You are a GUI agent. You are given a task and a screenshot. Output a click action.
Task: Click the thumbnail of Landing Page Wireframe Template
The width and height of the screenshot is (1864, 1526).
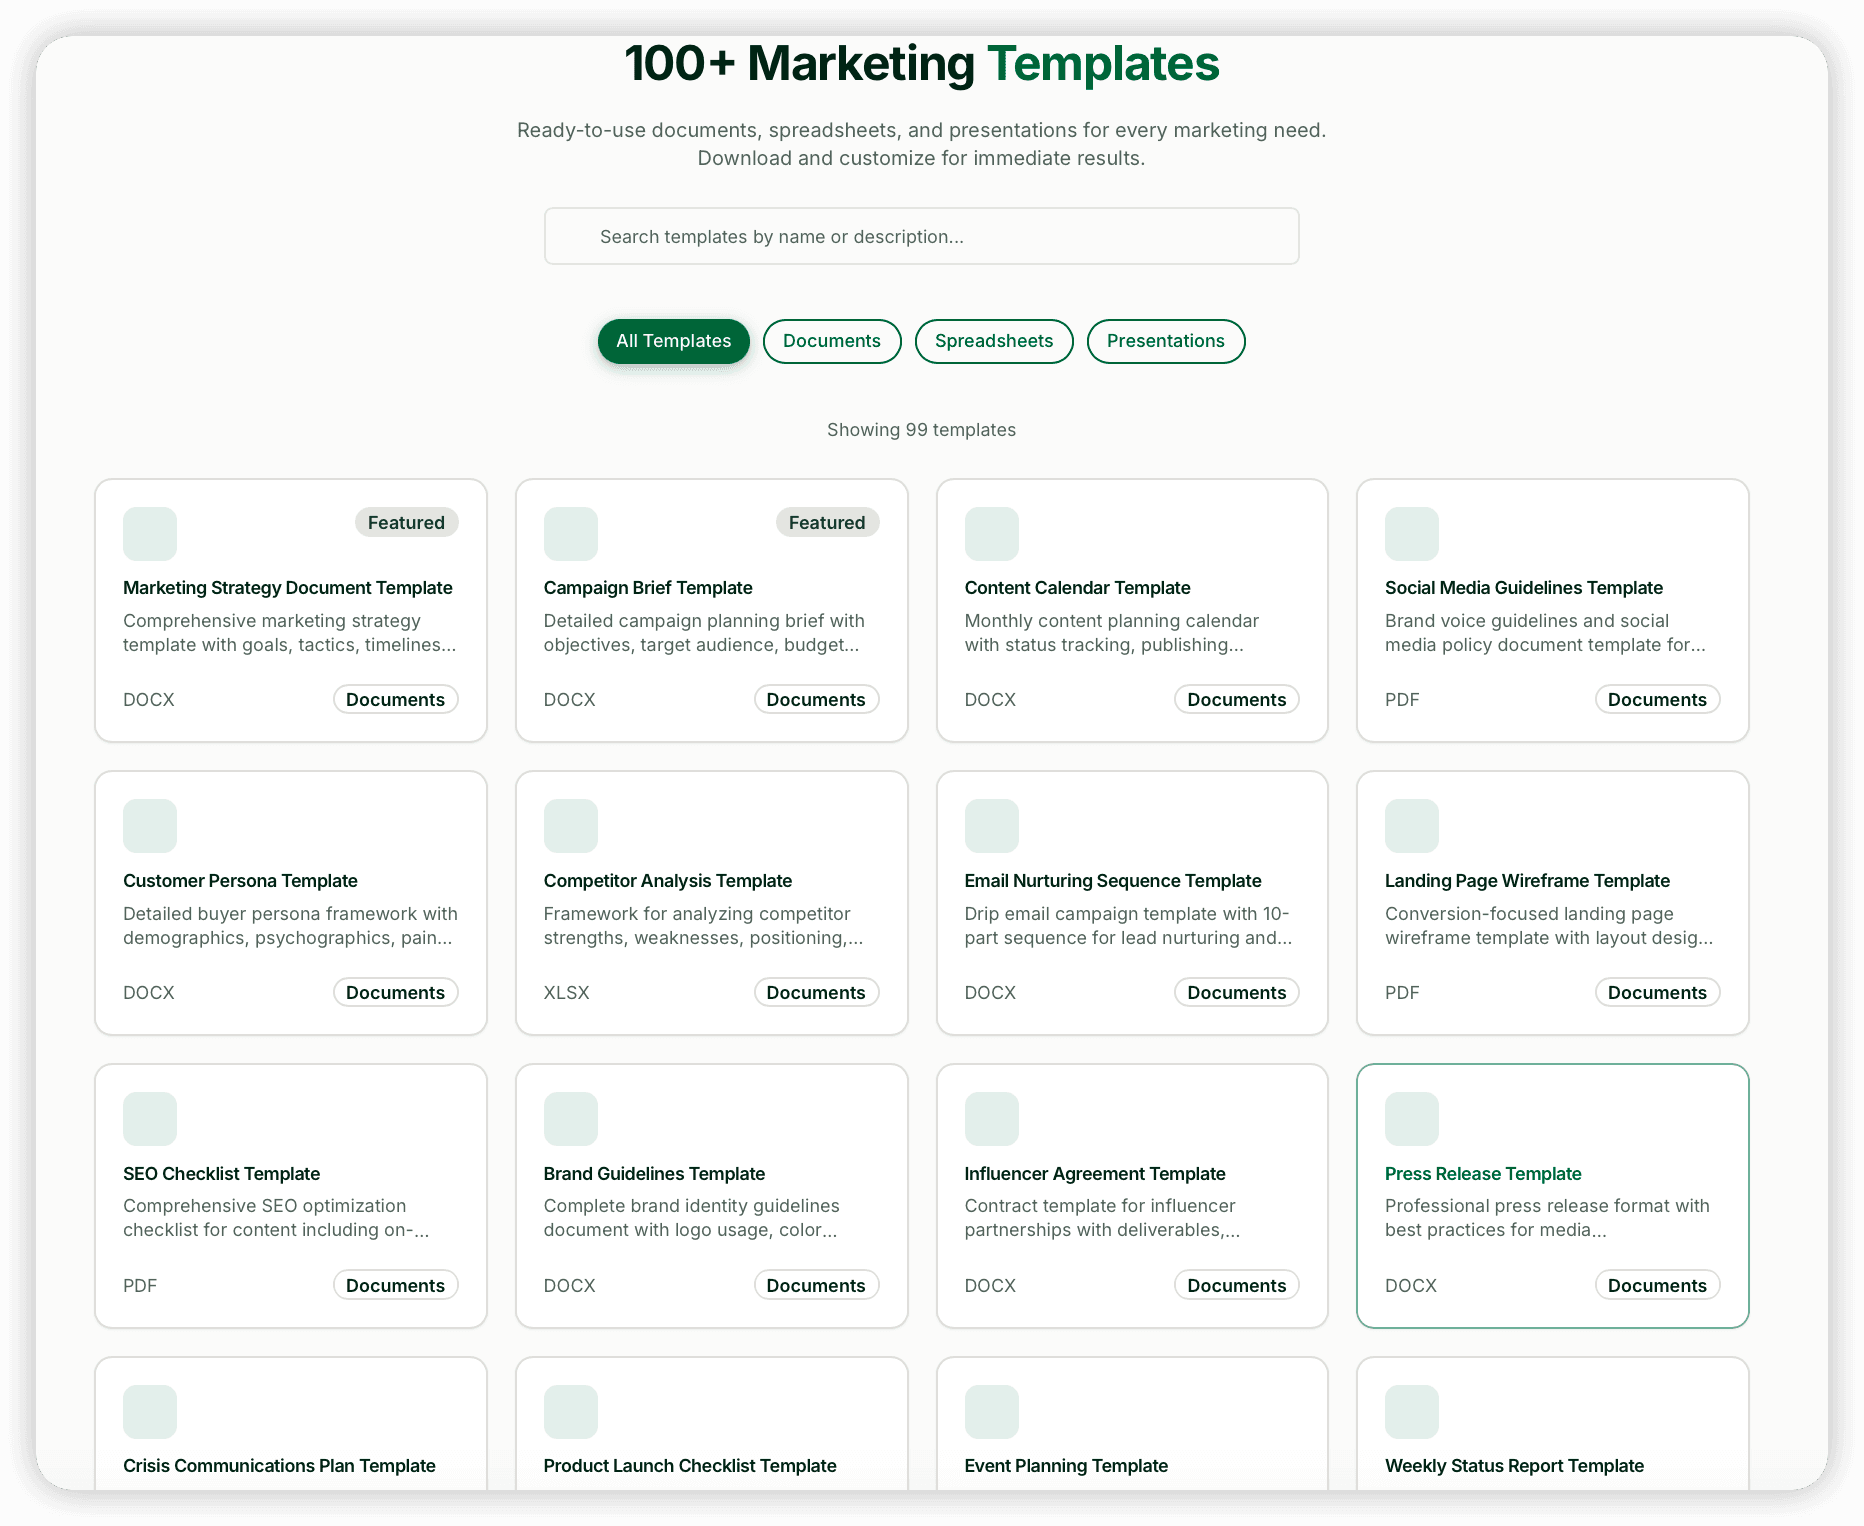1411,825
